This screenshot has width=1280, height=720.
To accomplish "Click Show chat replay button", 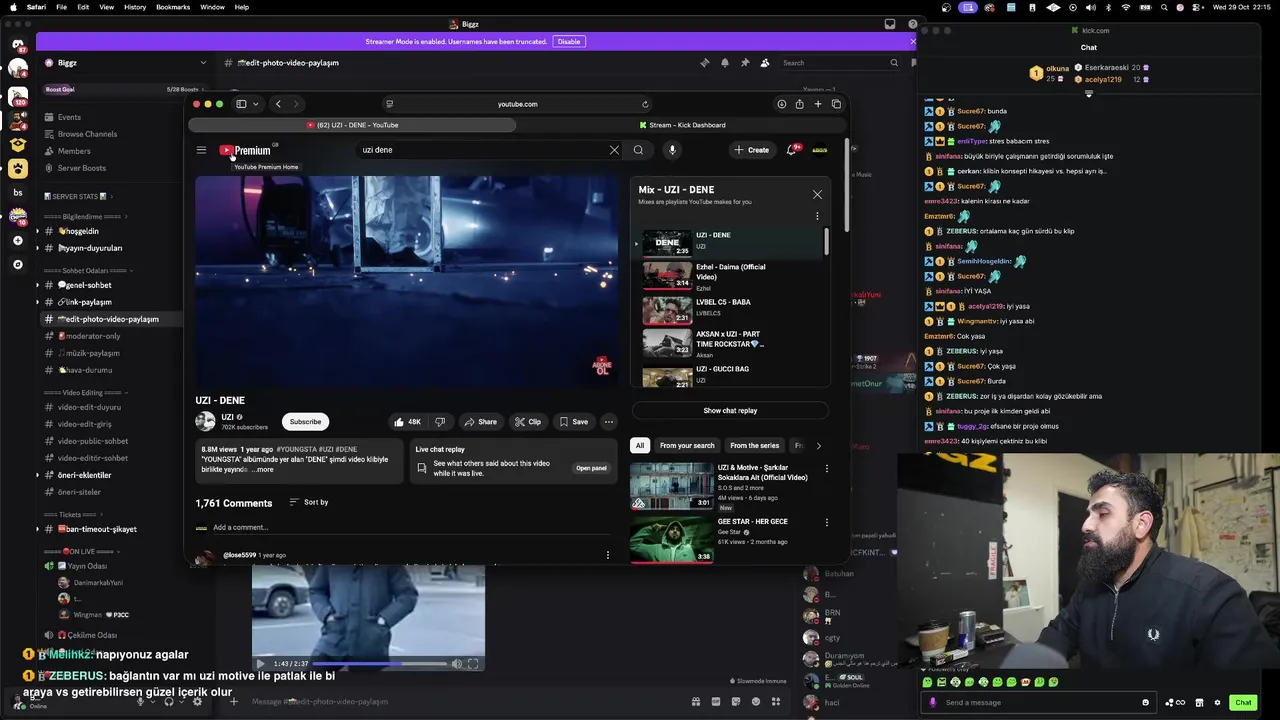I will coord(730,411).
